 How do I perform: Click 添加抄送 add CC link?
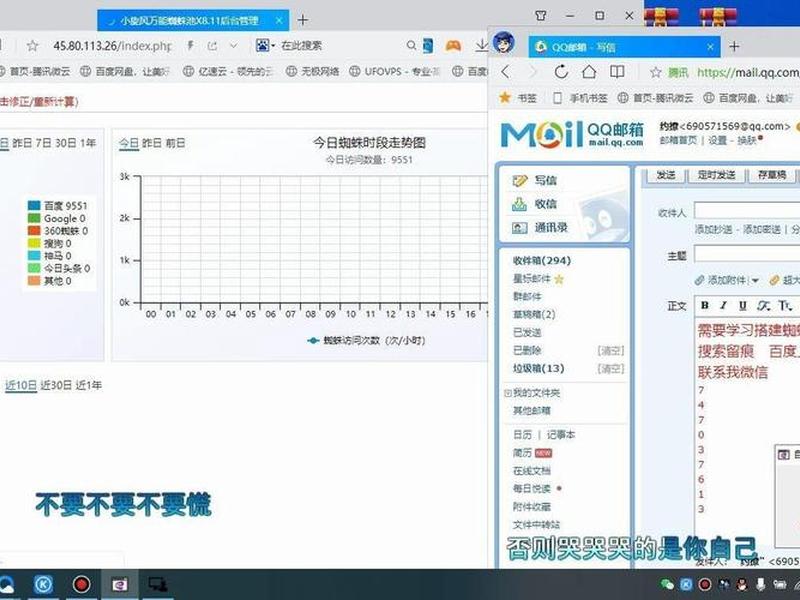tap(713, 230)
